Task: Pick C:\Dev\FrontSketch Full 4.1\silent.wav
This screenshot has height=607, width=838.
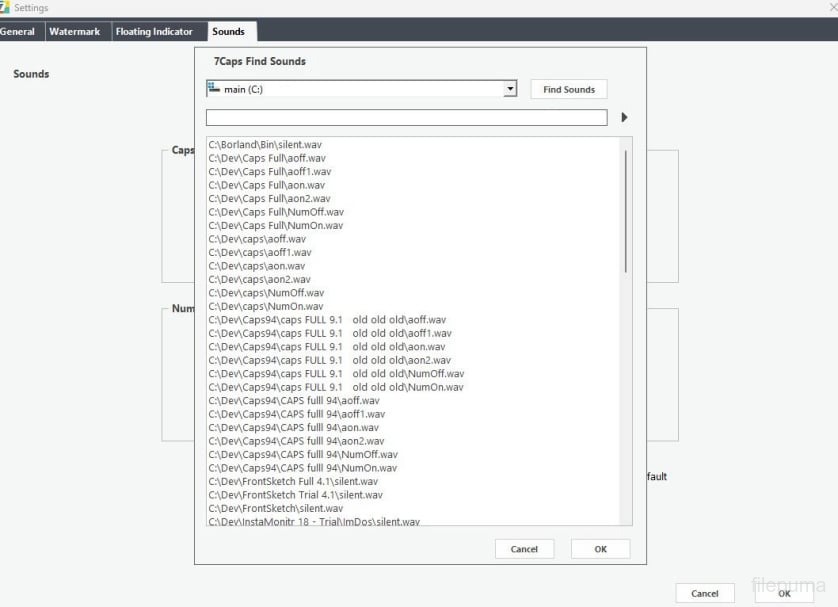Action: pyautogui.click(x=293, y=482)
